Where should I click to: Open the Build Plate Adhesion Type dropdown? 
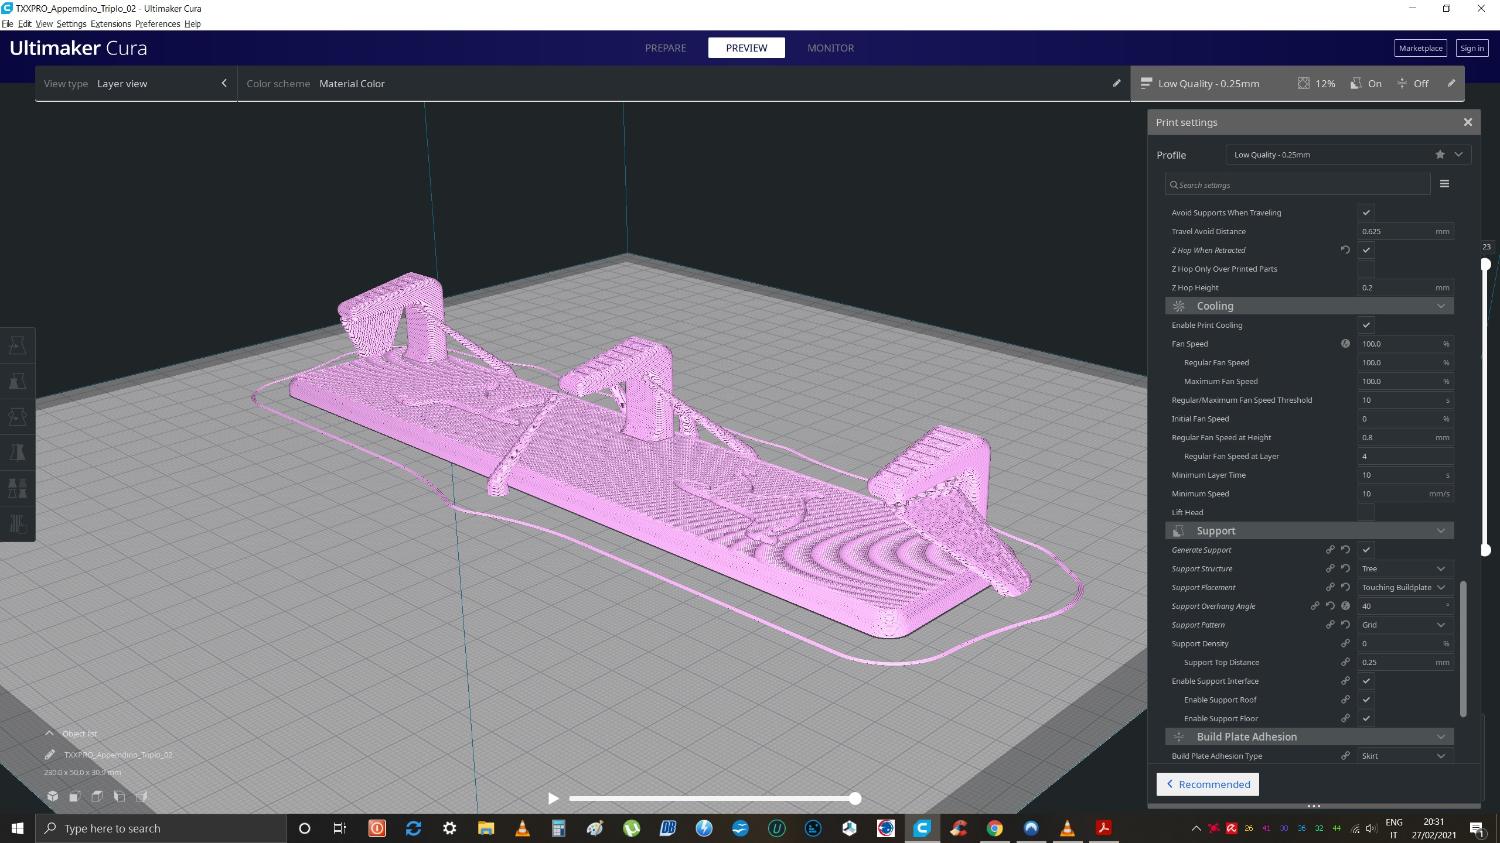pyautogui.click(x=1404, y=756)
